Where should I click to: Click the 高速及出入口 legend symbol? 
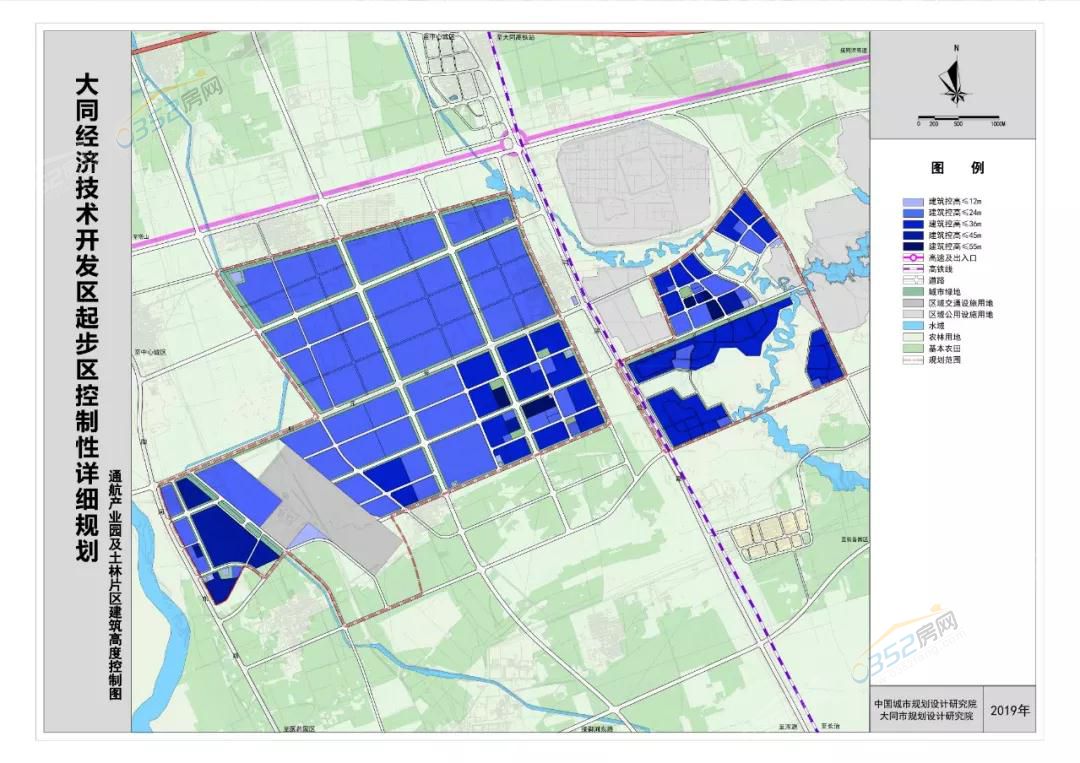(x=913, y=258)
